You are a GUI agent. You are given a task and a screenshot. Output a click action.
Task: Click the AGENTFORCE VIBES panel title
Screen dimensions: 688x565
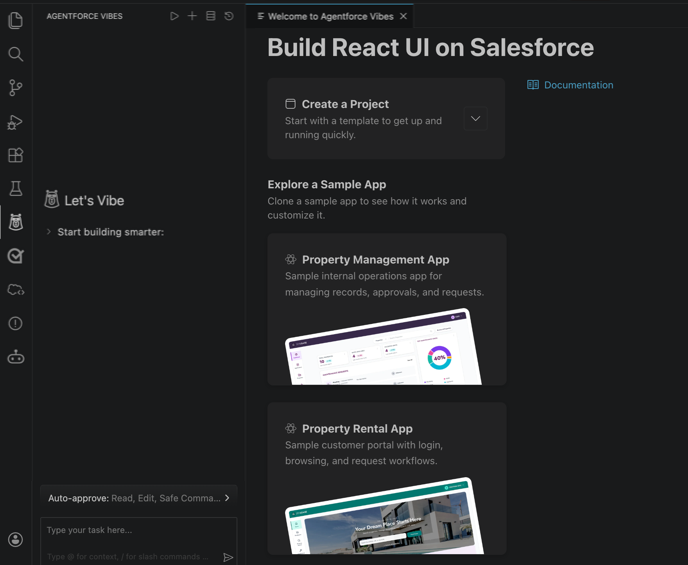pos(85,16)
